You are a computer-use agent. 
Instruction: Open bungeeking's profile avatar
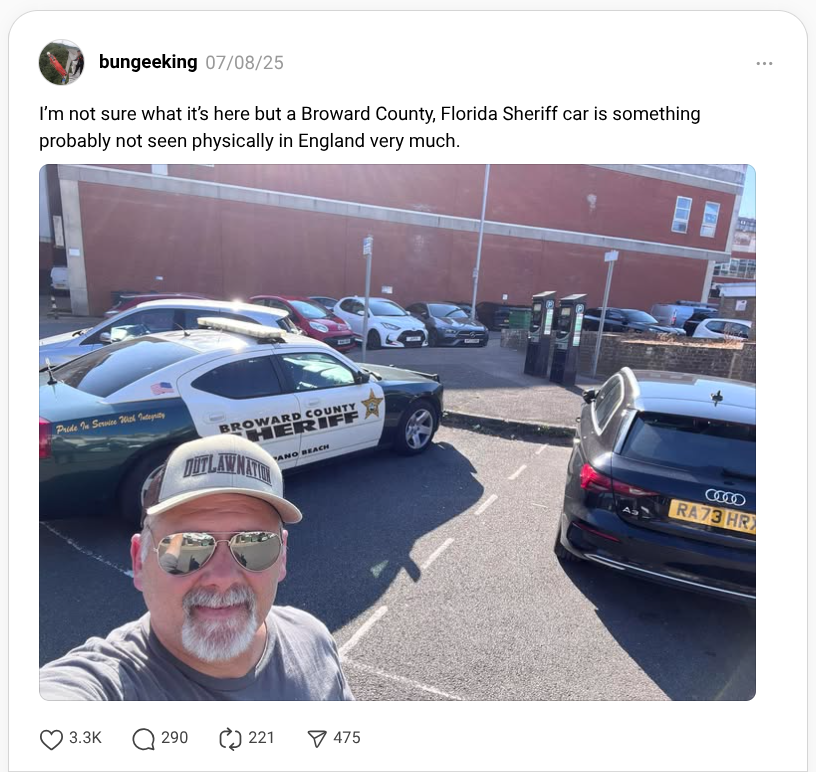61,62
